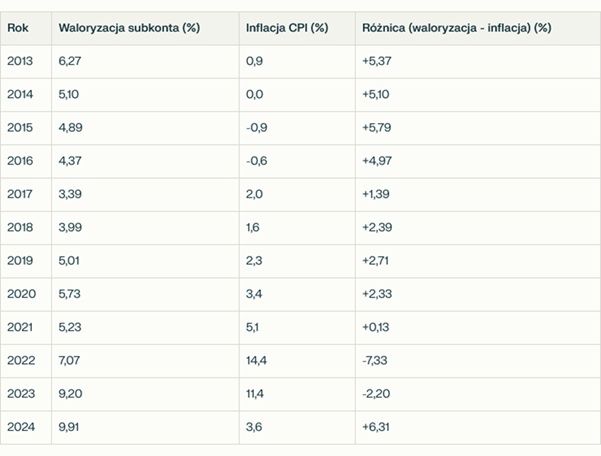Screen dimensions: 601x456
Task: Click the 'Rok' column header
Action: tap(18, 27)
